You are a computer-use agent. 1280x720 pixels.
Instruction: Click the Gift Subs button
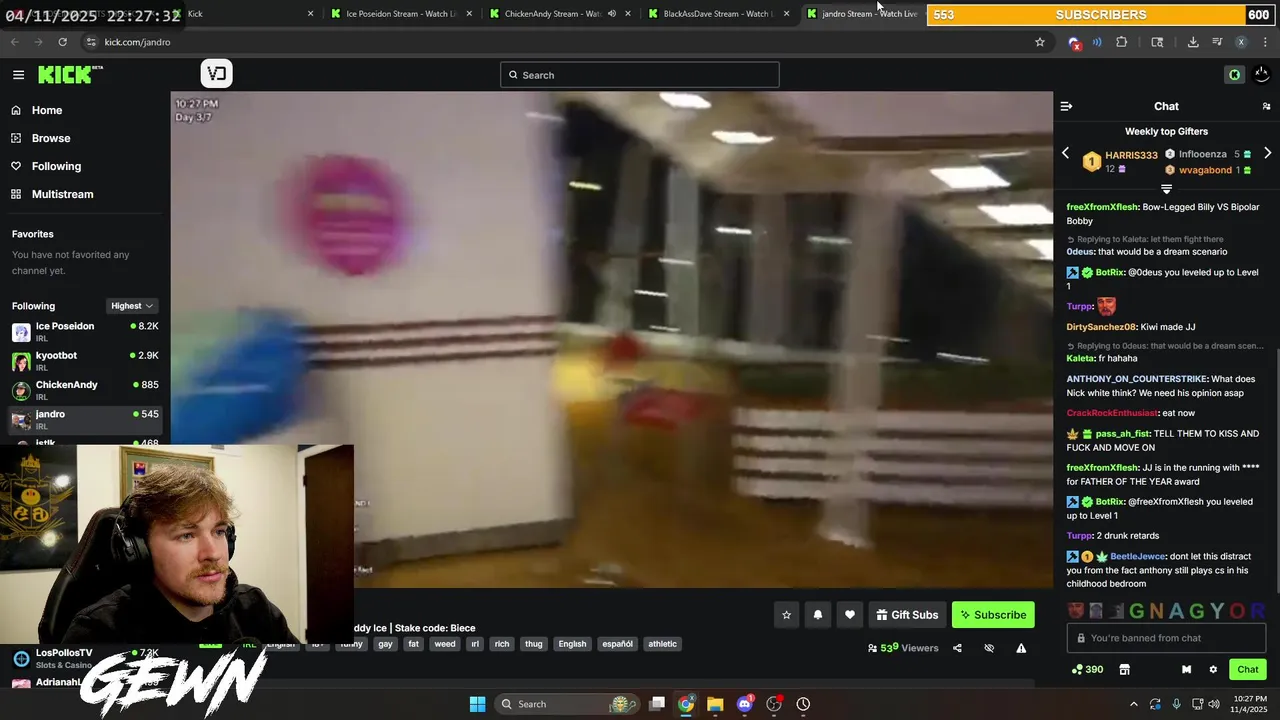tap(907, 615)
